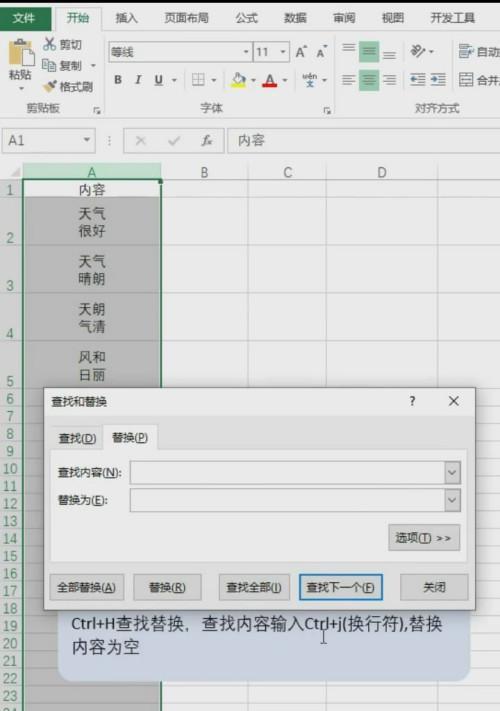Select cell containing 天气 晴朗
500x711 pixels.
click(x=92, y=269)
